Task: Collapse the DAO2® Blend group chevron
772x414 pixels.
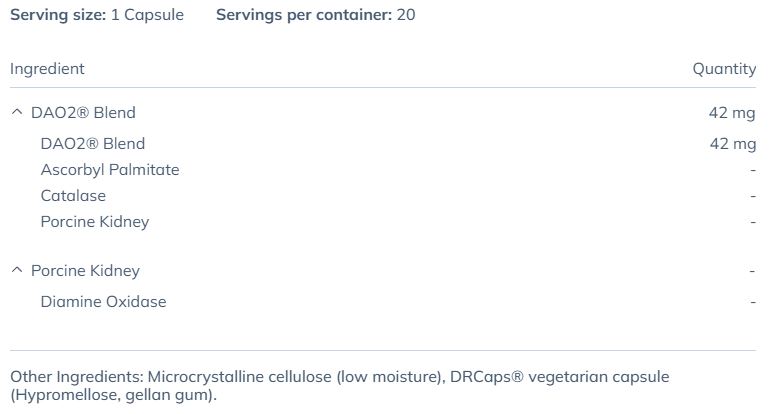Action: coord(16,113)
